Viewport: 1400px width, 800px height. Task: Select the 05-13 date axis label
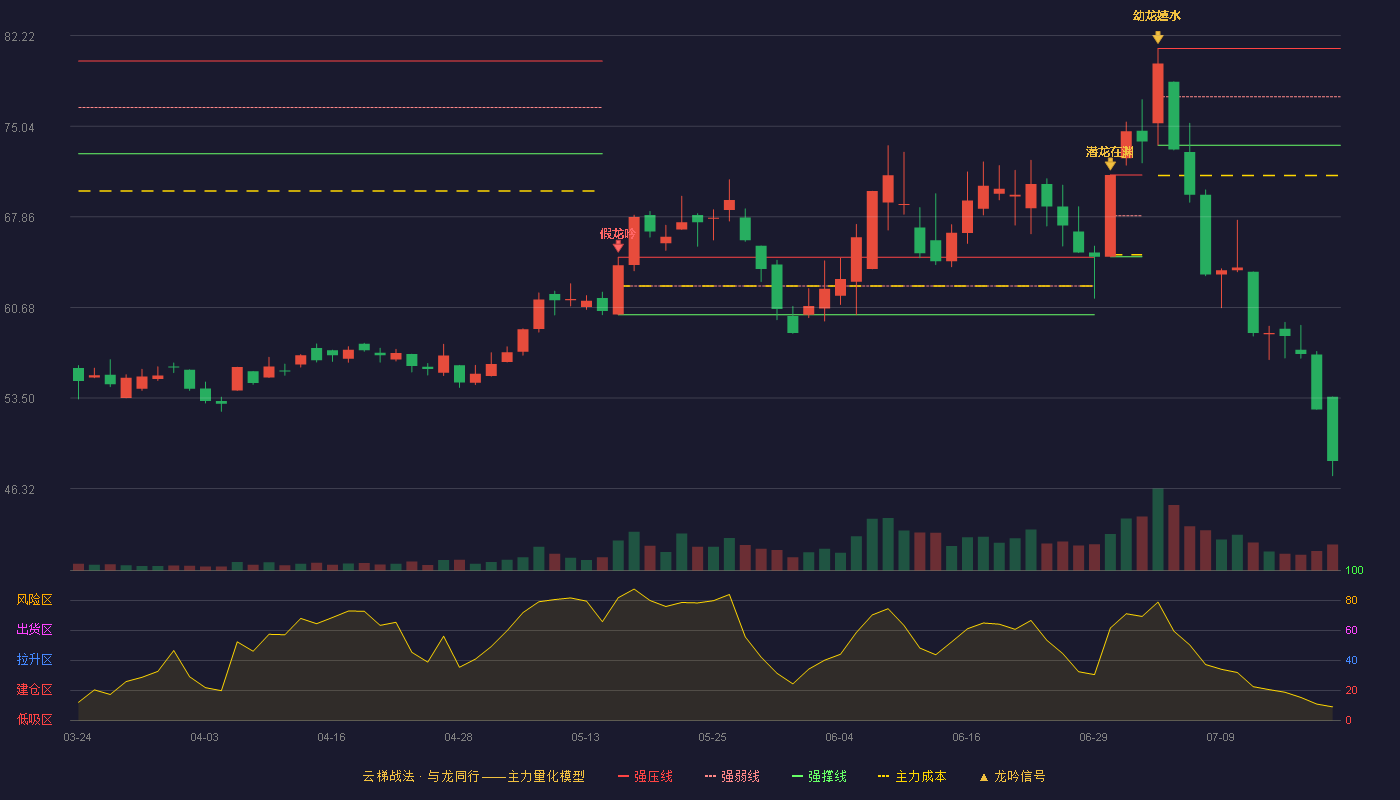coord(585,737)
